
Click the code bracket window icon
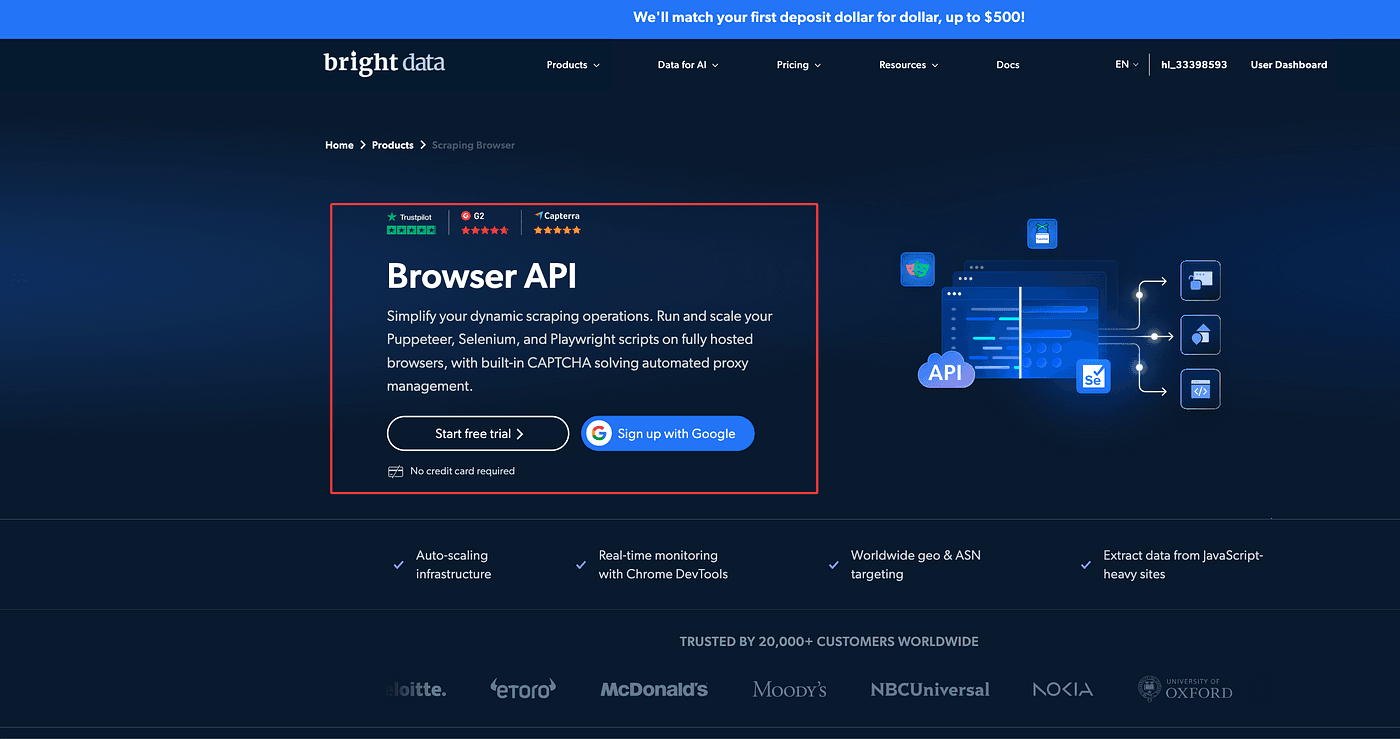click(x=1200, y=390)
